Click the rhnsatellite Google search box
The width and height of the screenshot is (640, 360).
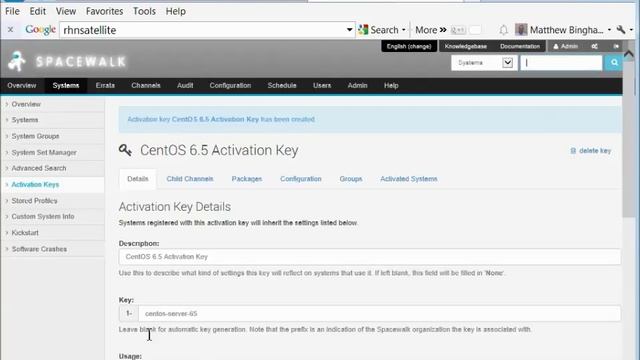coord(202,30)
